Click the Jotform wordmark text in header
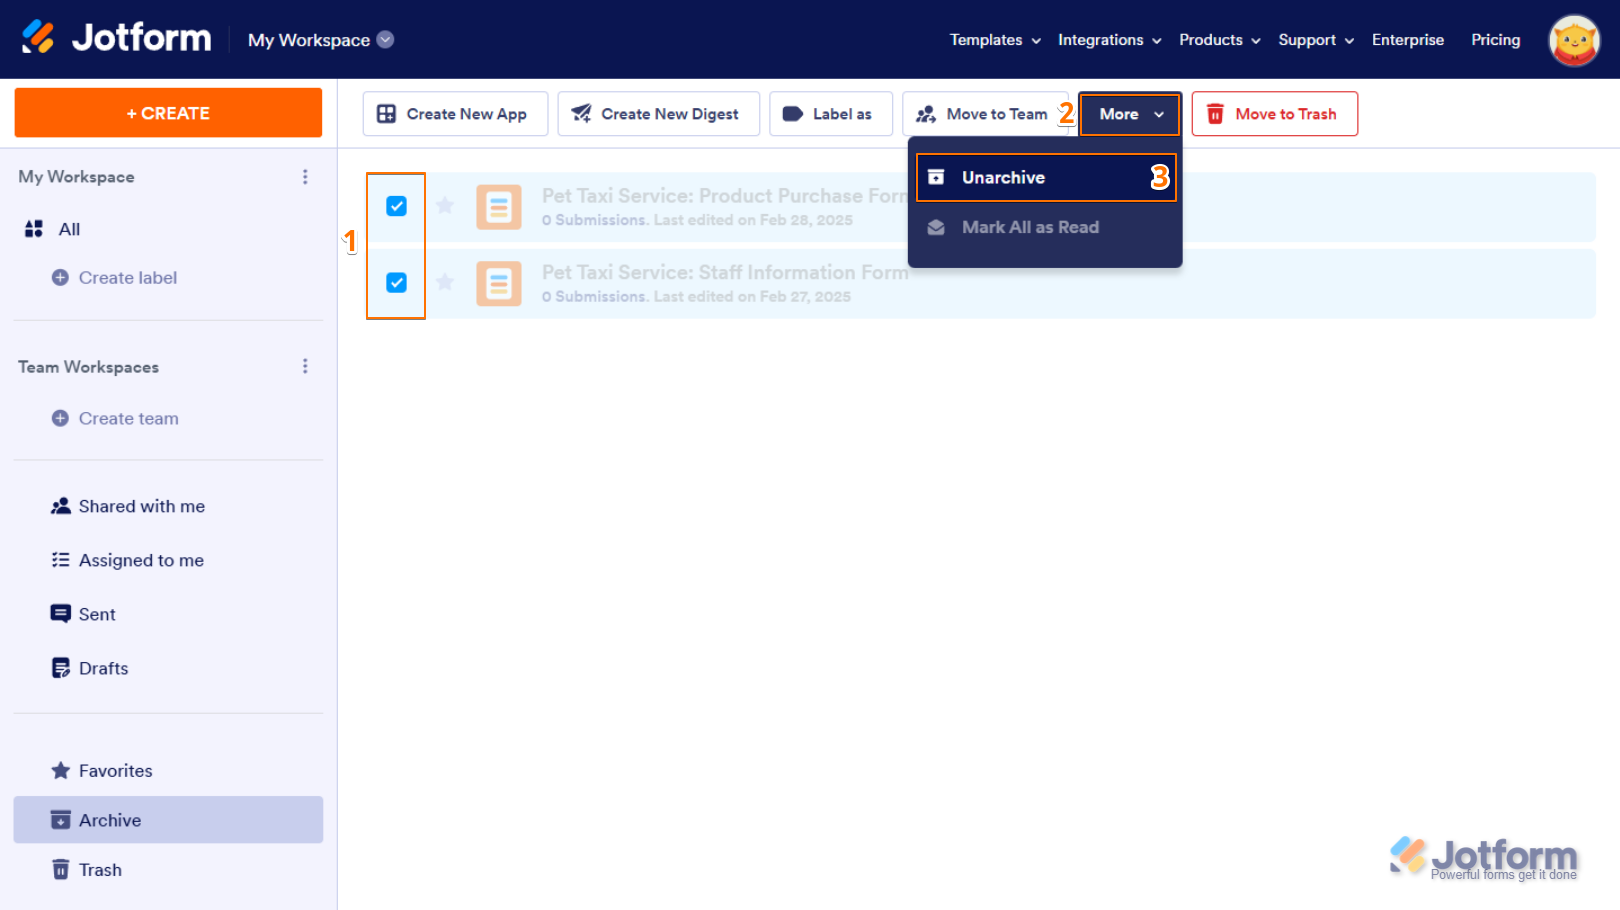This screenshot has width=1620, height=910. point(142,38)
